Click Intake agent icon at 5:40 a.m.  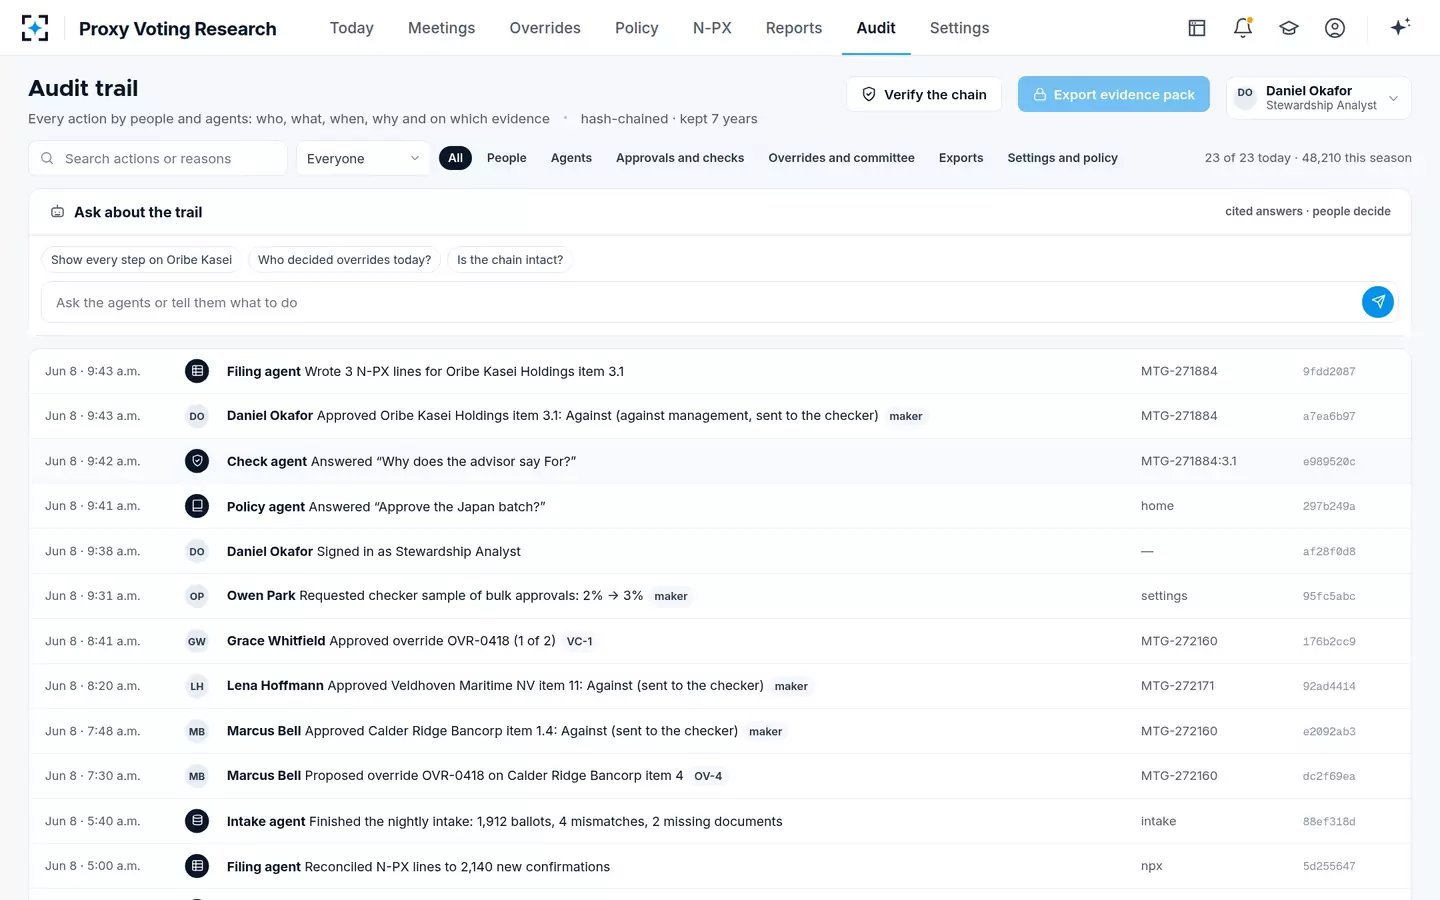click(197, 821)
